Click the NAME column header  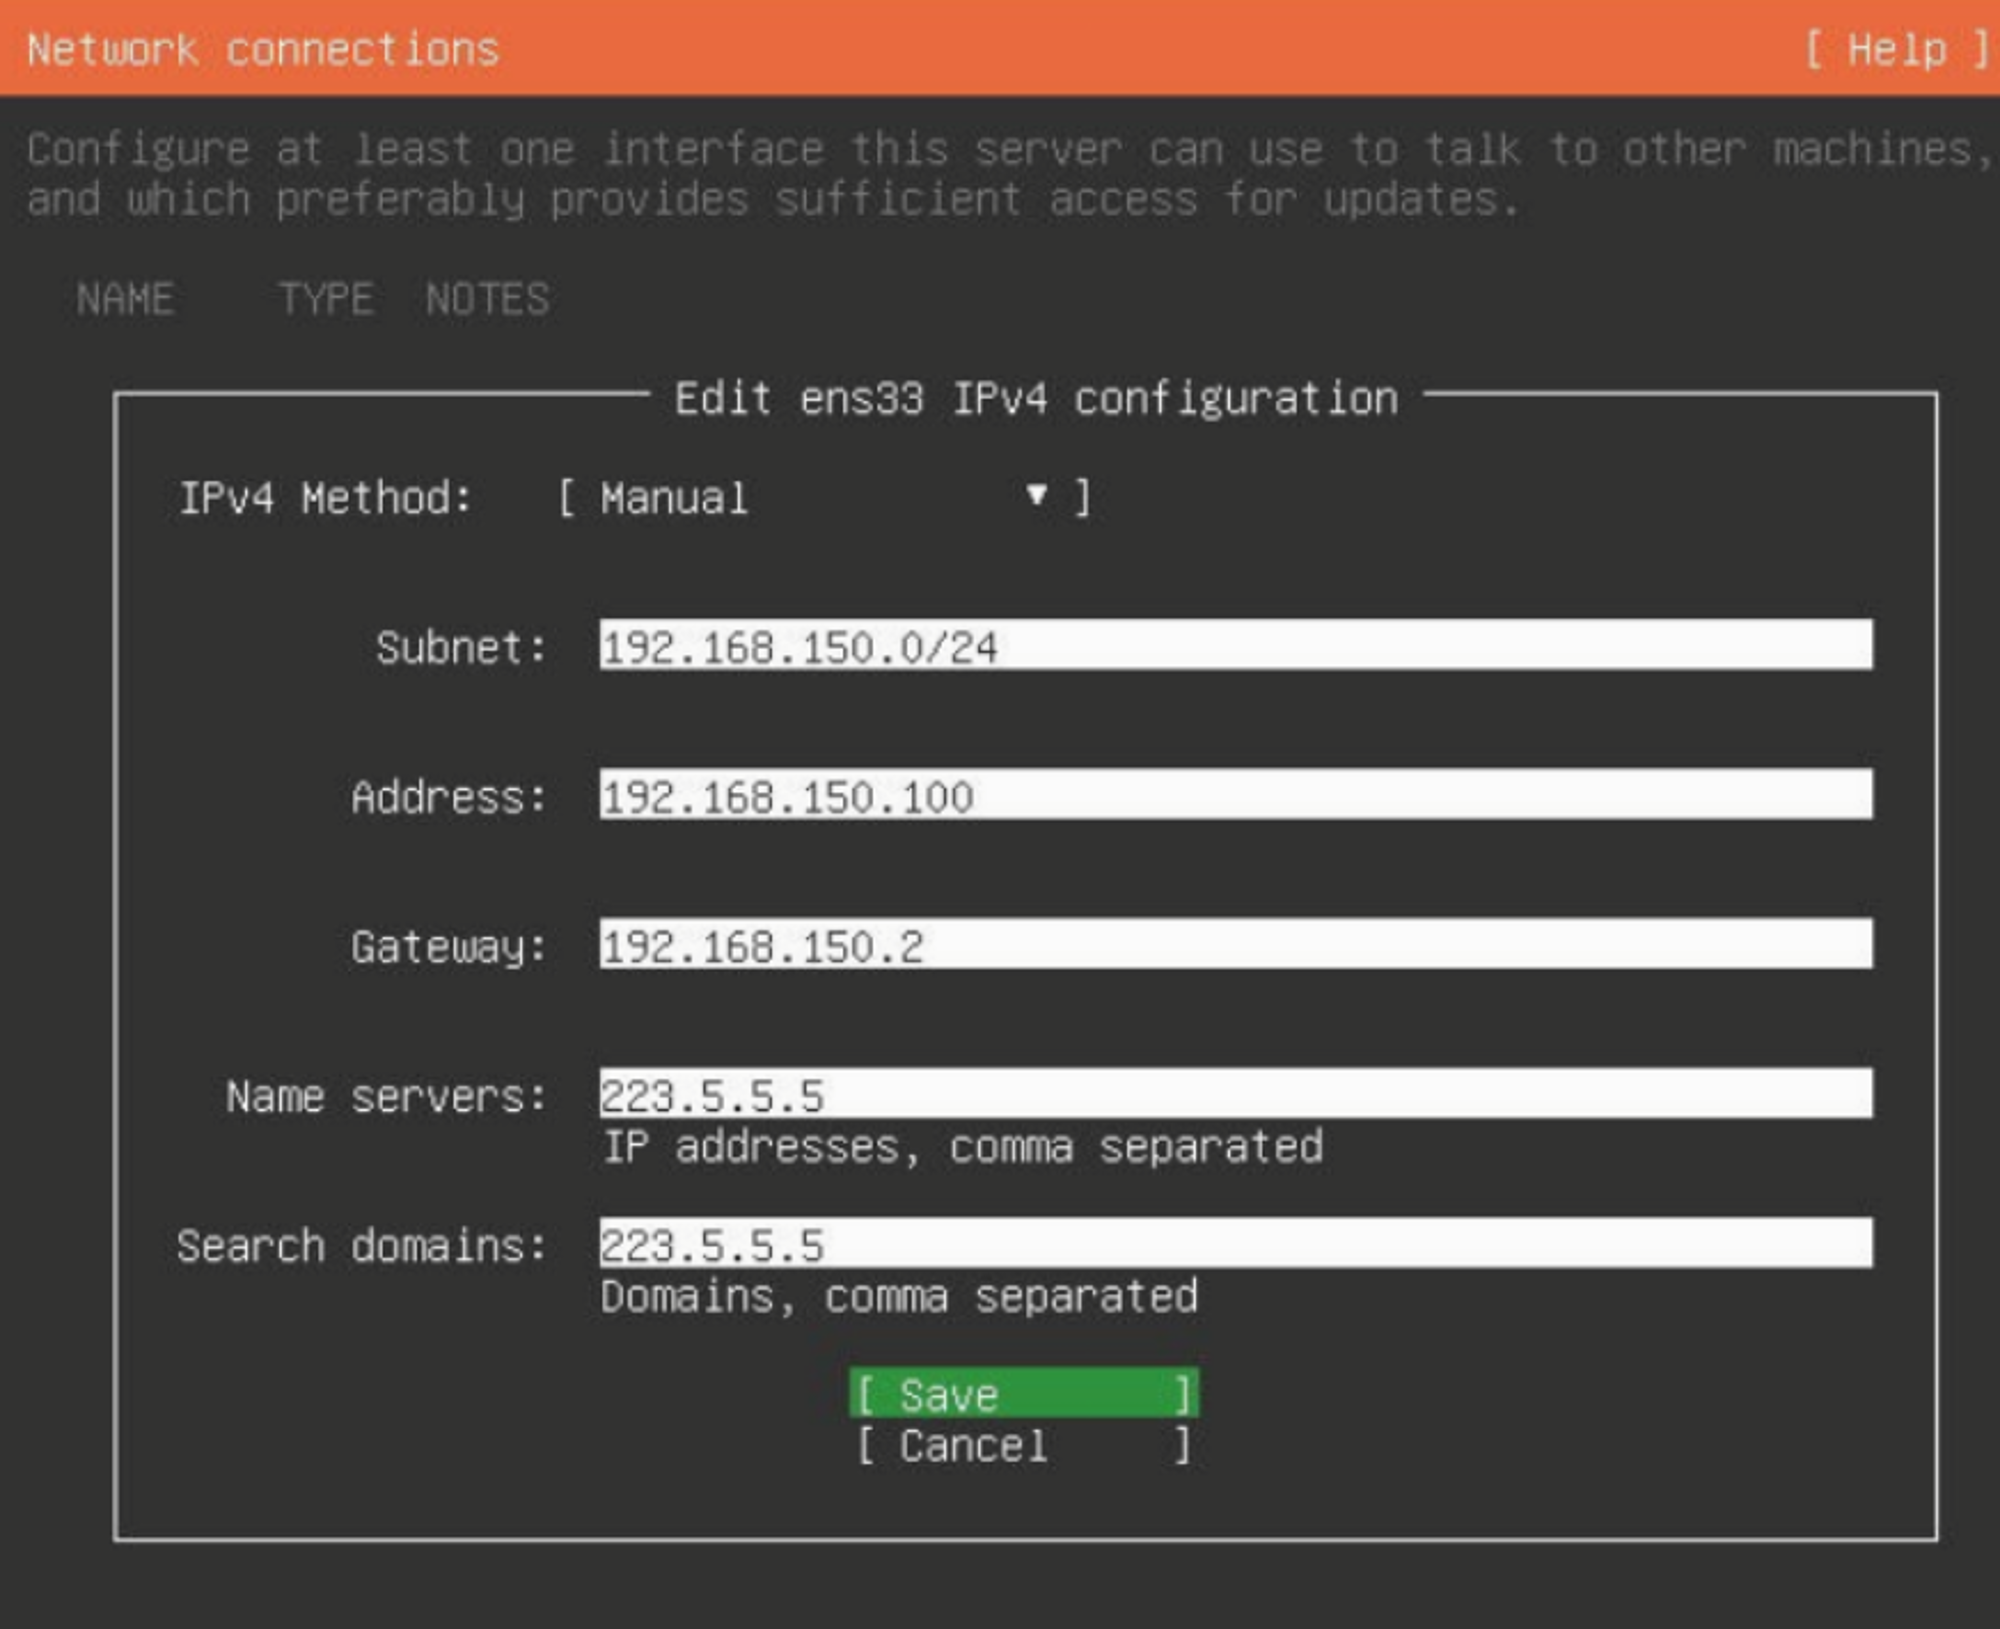tap(126, 299)
